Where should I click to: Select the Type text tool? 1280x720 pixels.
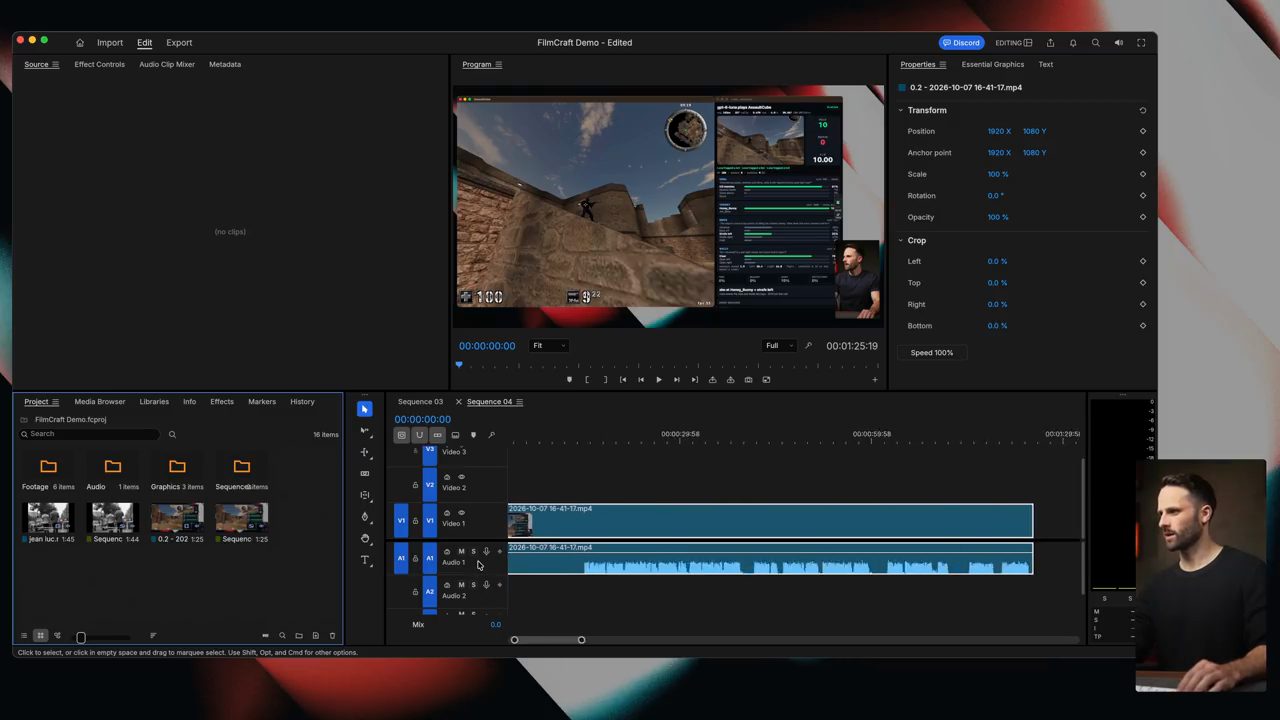point(364,560)
